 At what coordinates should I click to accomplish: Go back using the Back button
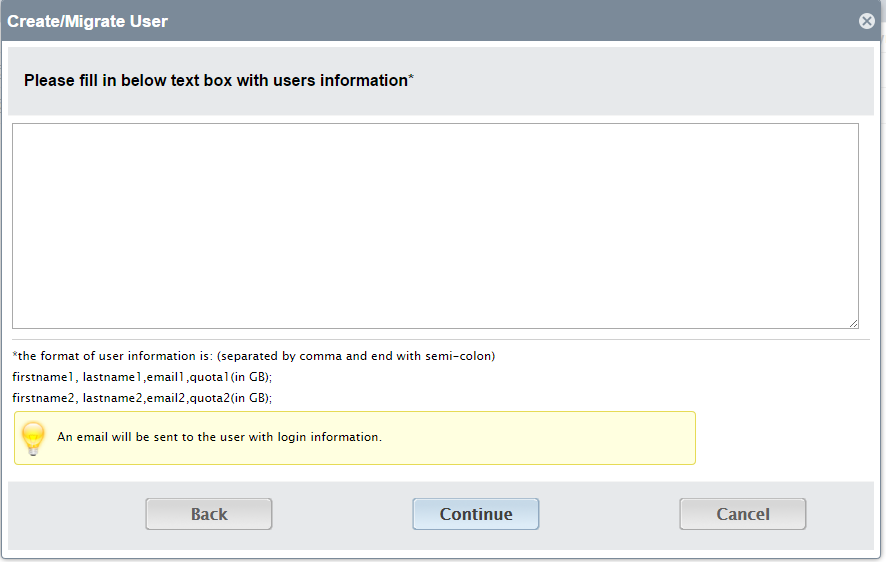pos(209,514)
